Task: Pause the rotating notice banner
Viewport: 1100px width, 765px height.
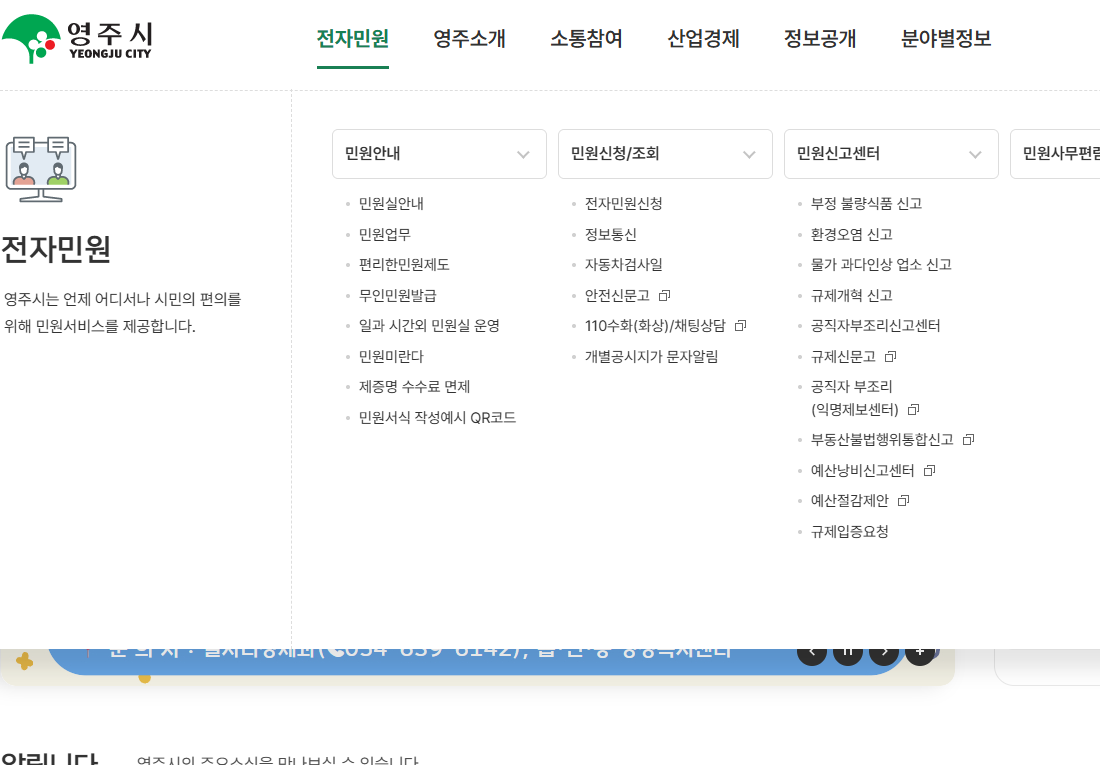Action: [x=847, y=650]
